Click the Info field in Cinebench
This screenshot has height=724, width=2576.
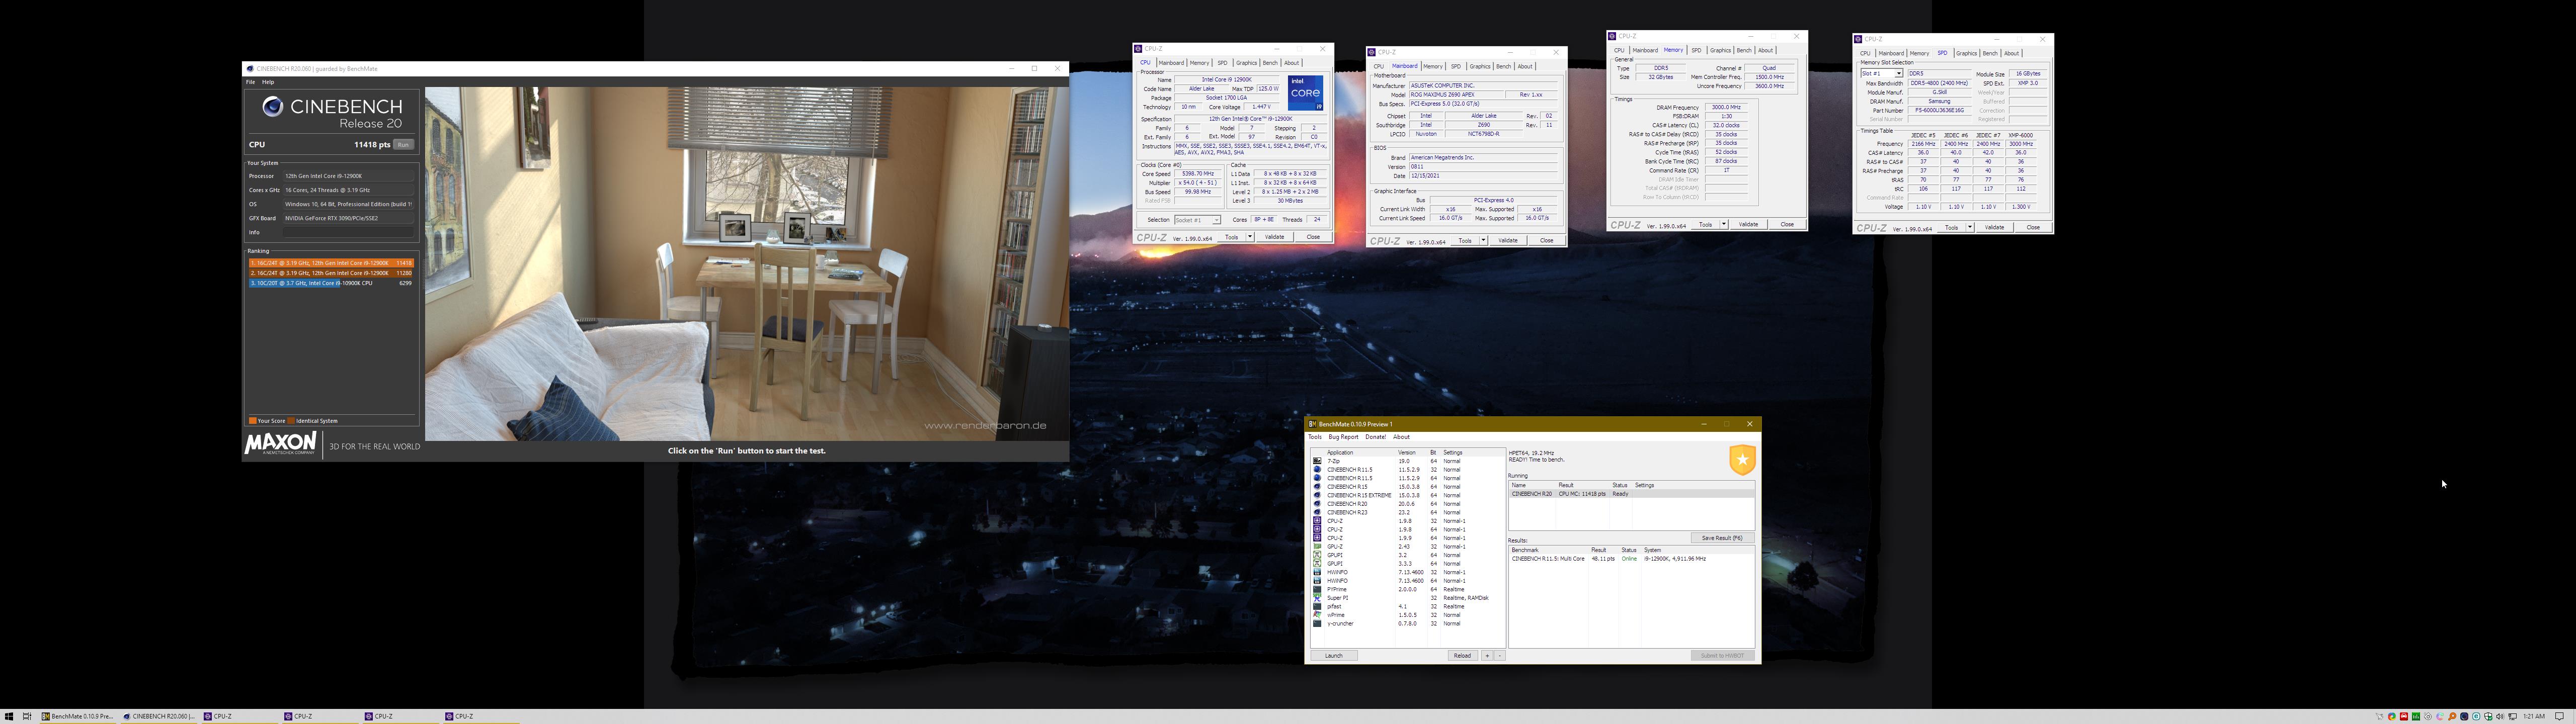(x=347, y=232)
